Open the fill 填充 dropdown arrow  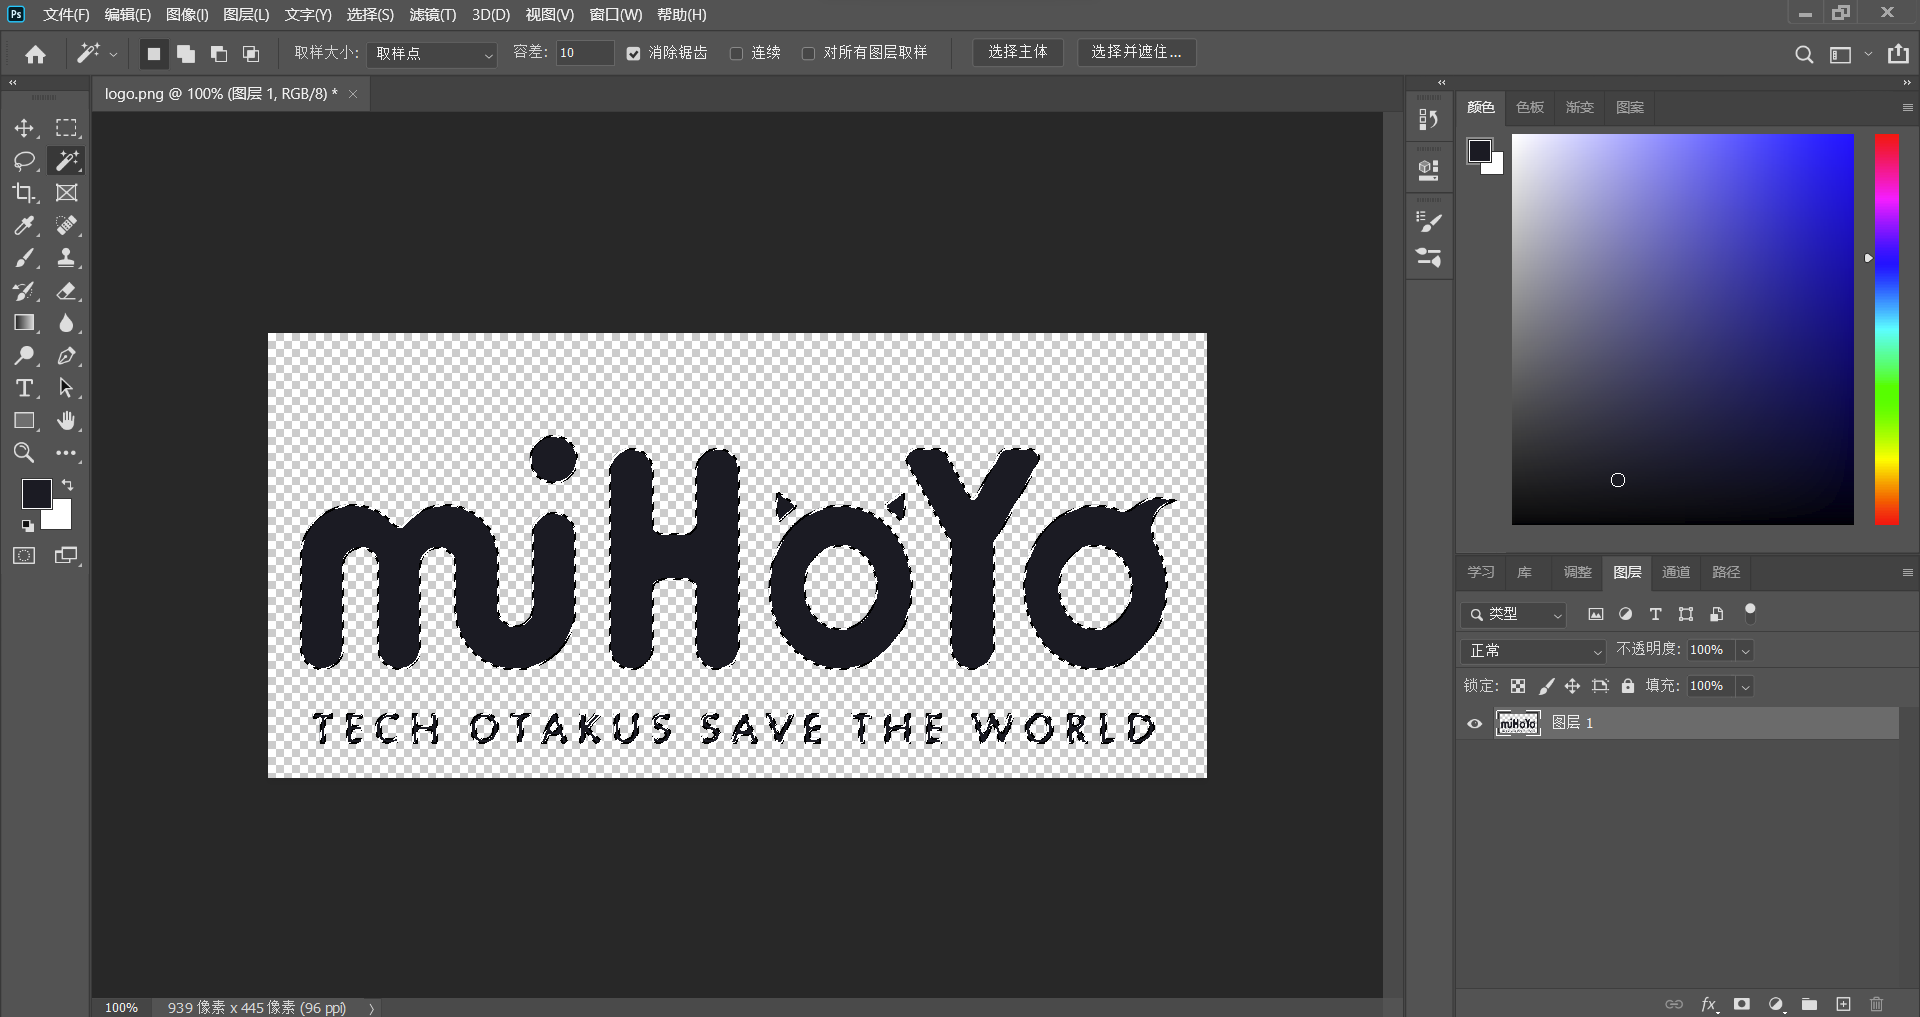1745,687
